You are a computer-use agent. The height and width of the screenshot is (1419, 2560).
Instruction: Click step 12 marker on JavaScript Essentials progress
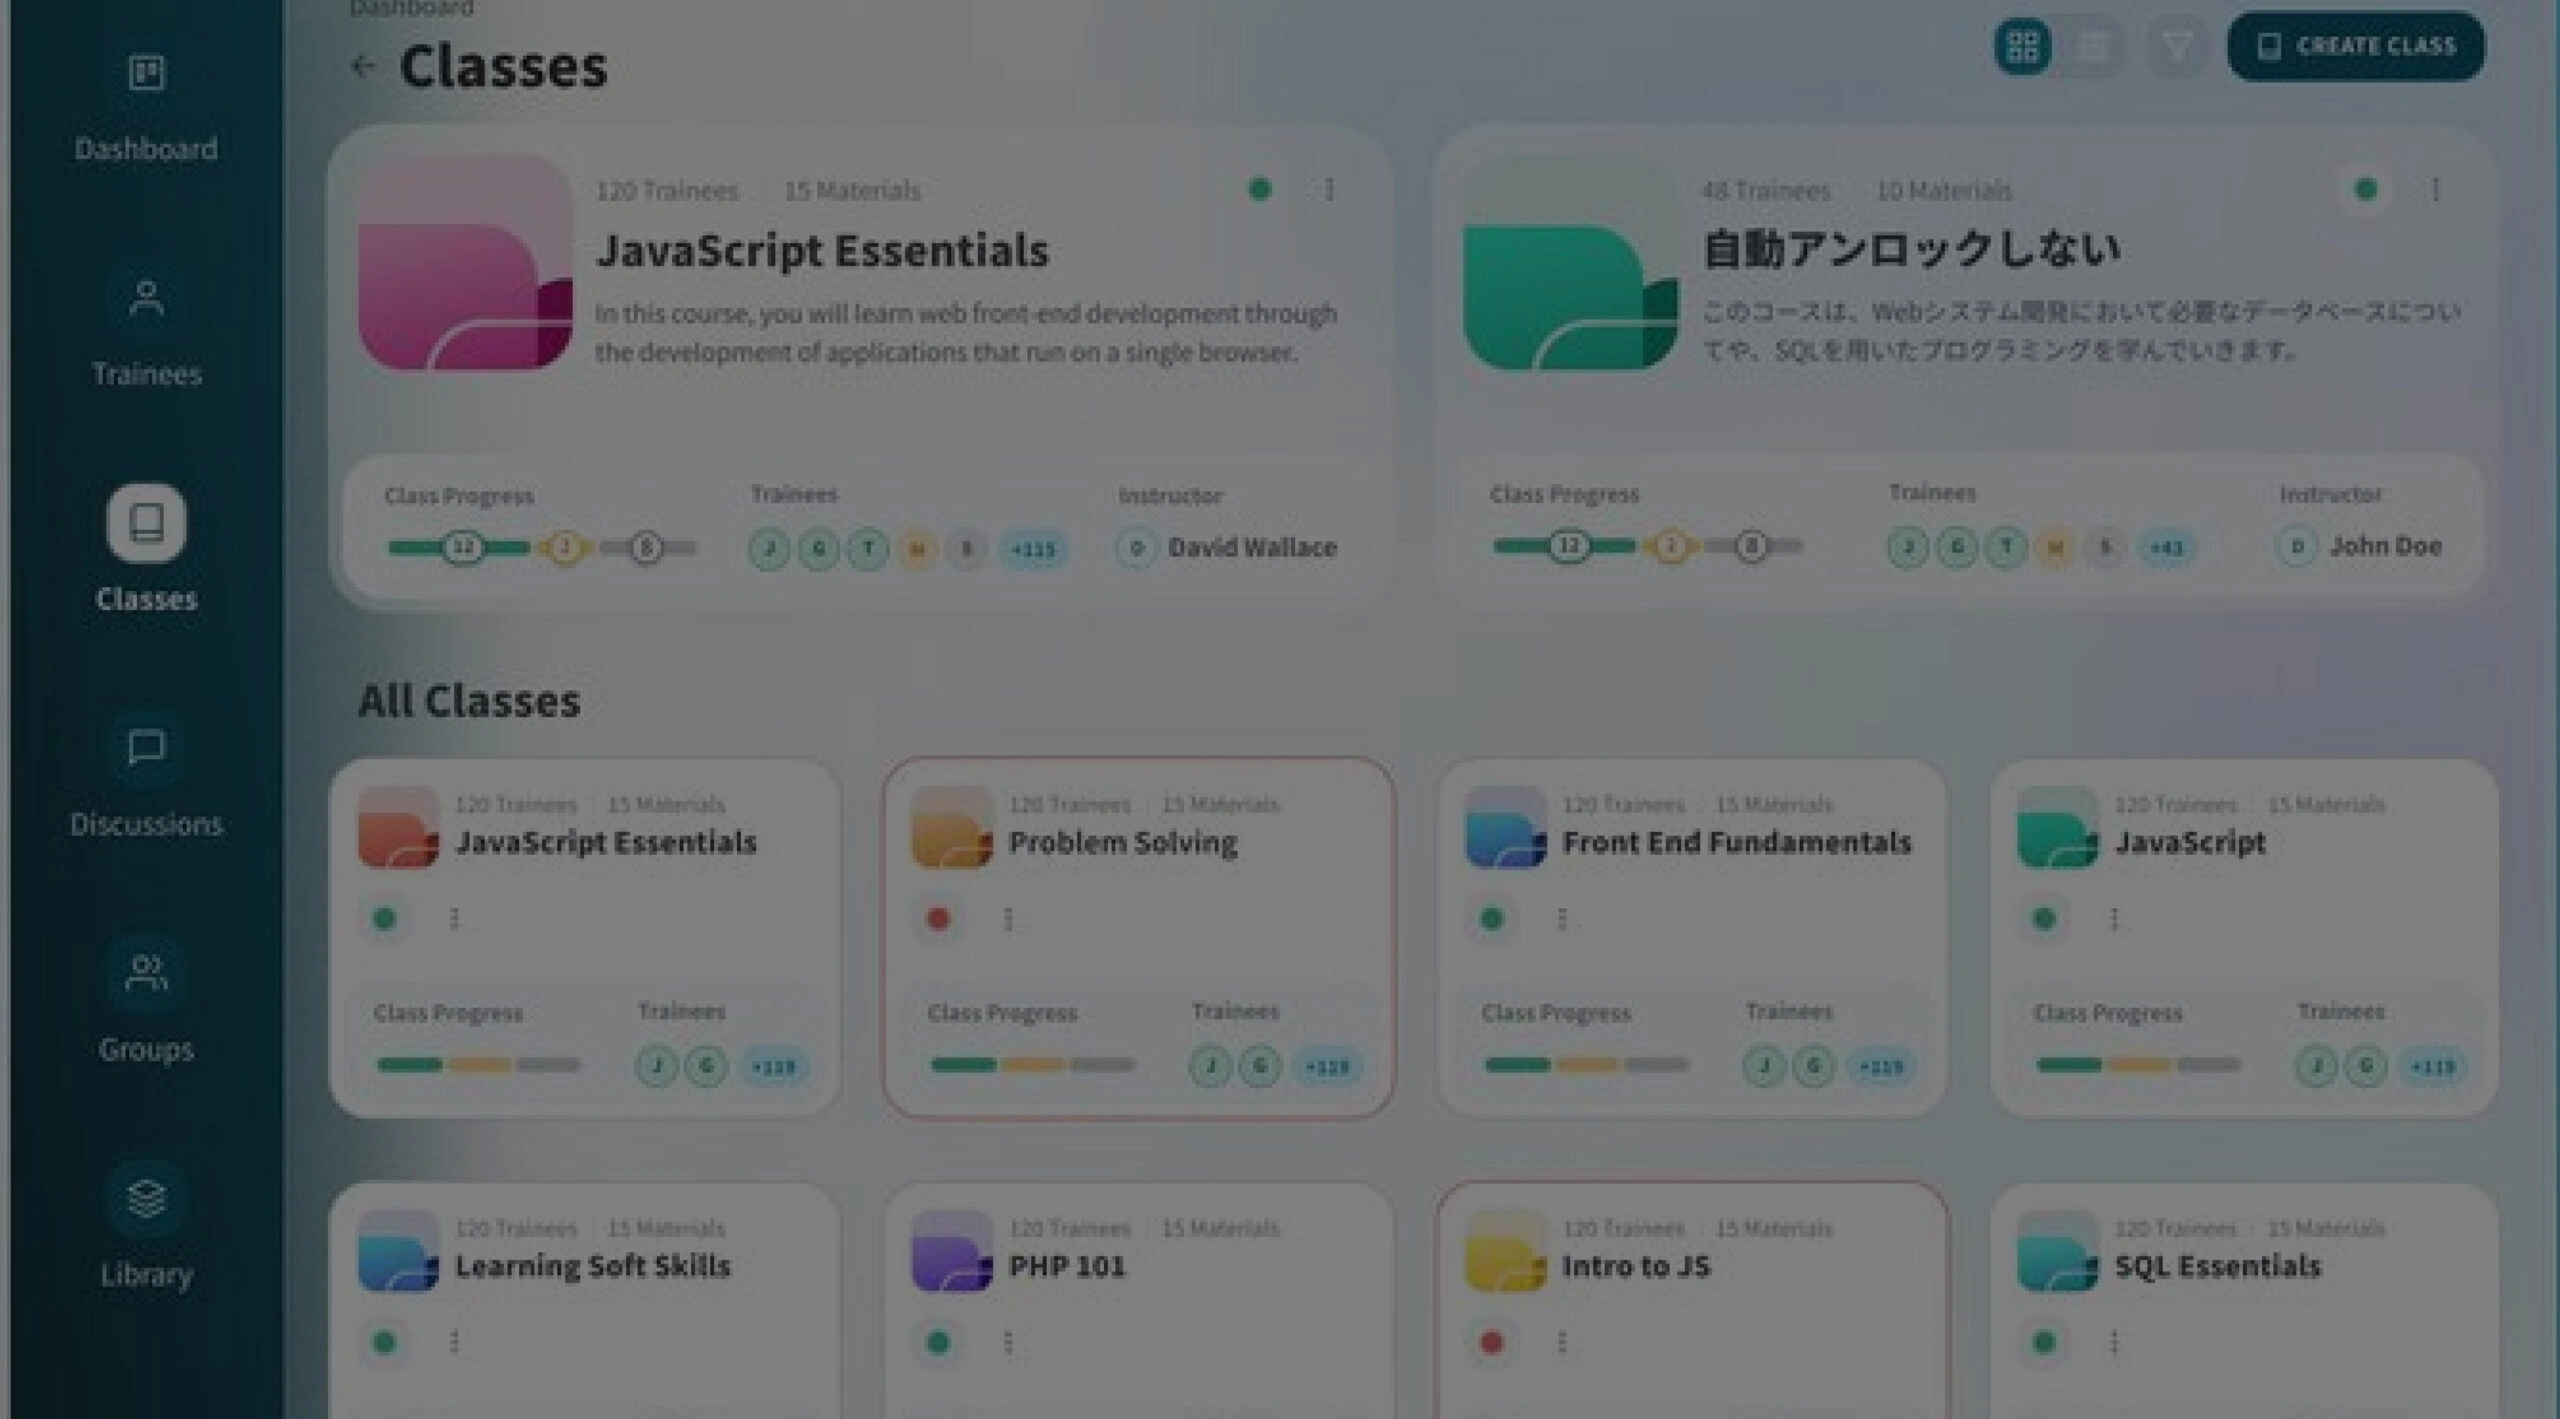click(463, 548)
